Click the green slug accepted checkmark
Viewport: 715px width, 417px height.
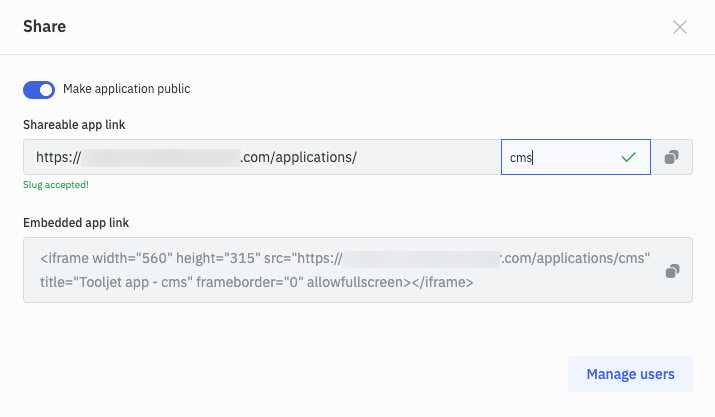628,157
